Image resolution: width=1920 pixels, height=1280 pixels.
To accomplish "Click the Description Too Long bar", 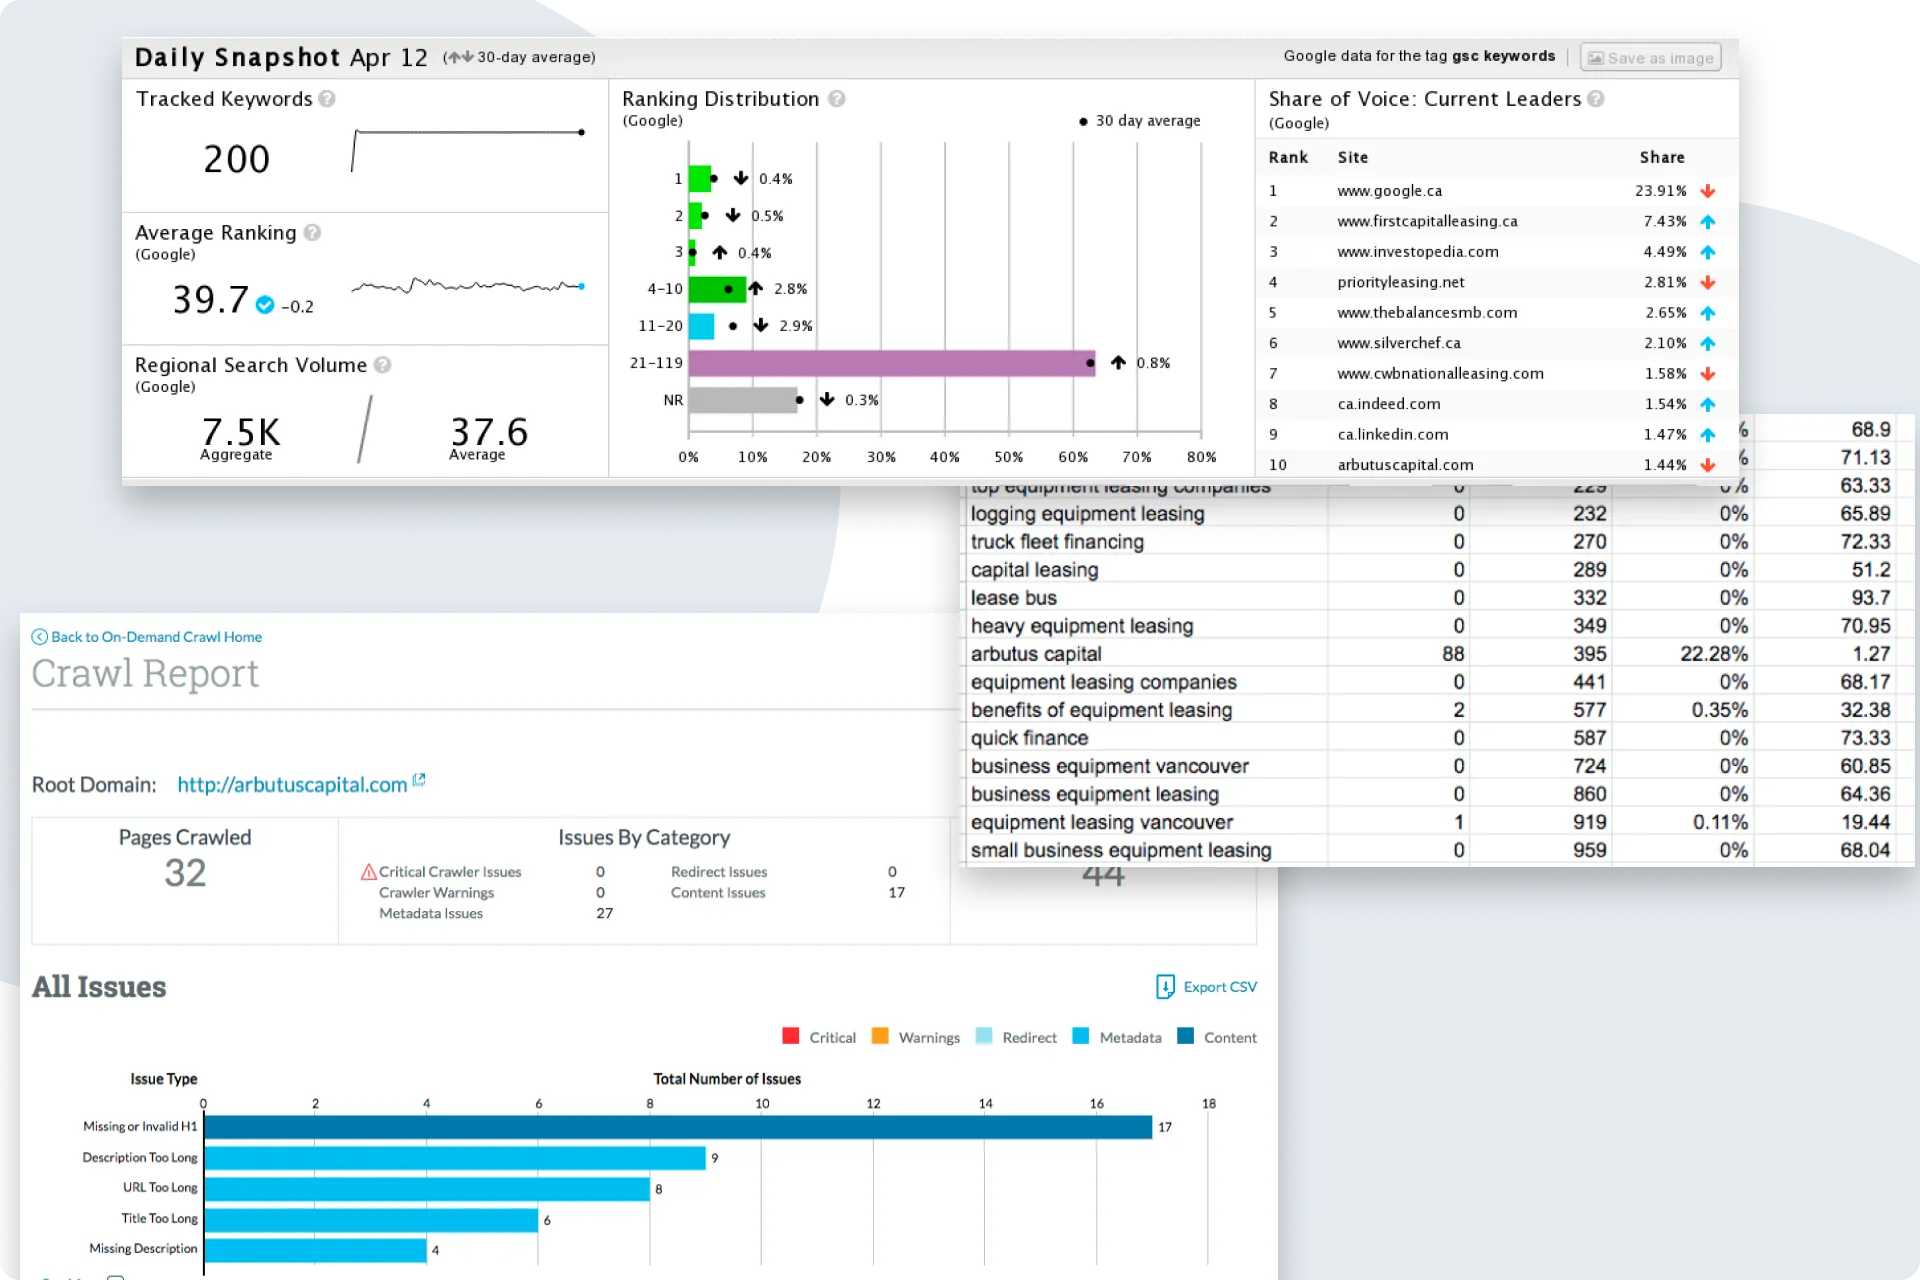I will (455, 1158).
